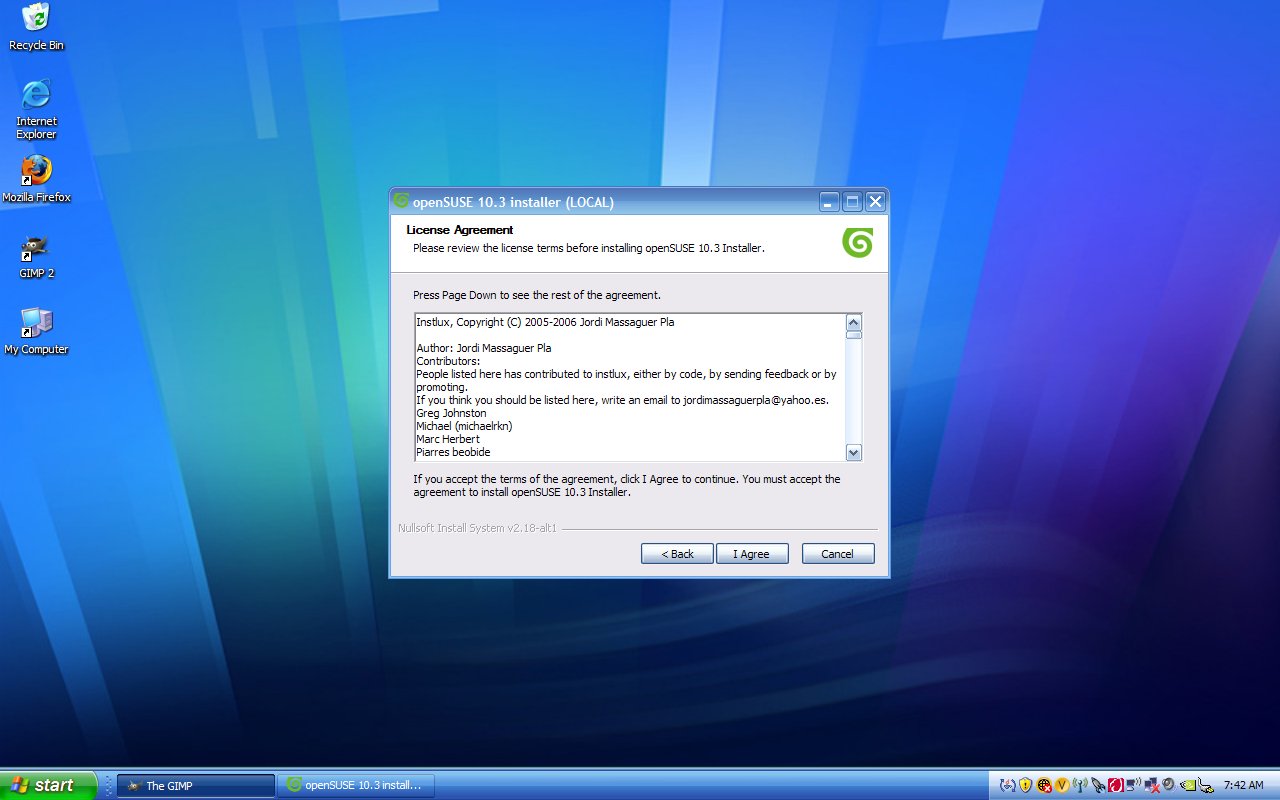Select the My Computer desktop icon
This screenshot has height=800, width=1280.
pos(36,332)
